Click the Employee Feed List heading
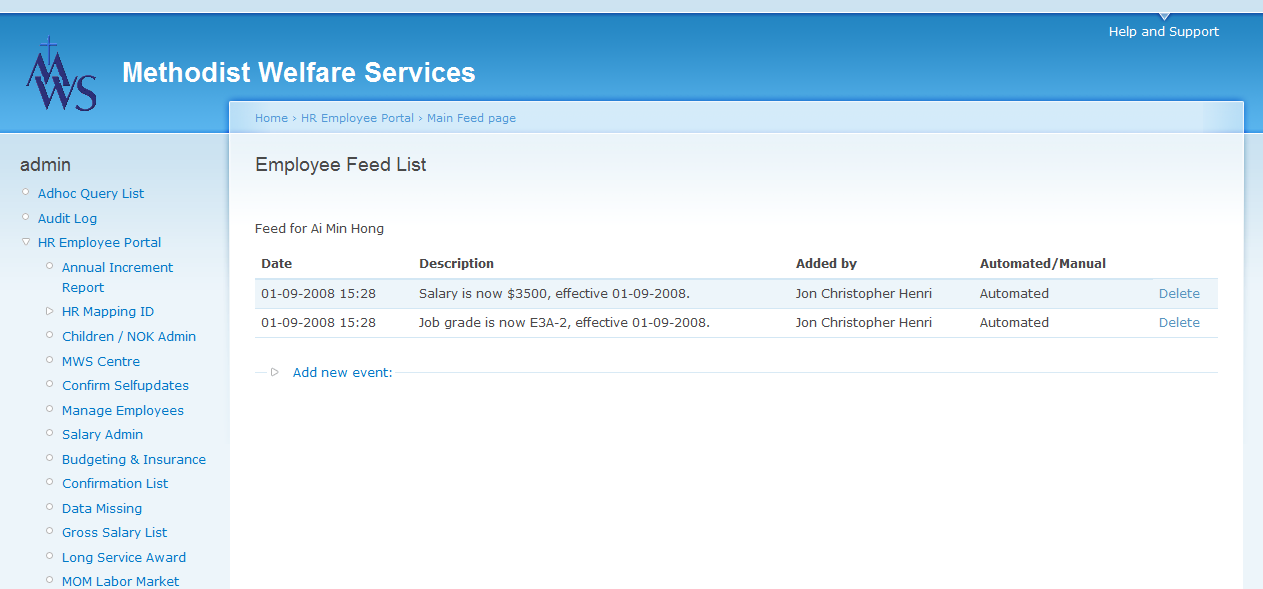The width and height of the screenshot is (1263, 589). (x=341, y=165)
